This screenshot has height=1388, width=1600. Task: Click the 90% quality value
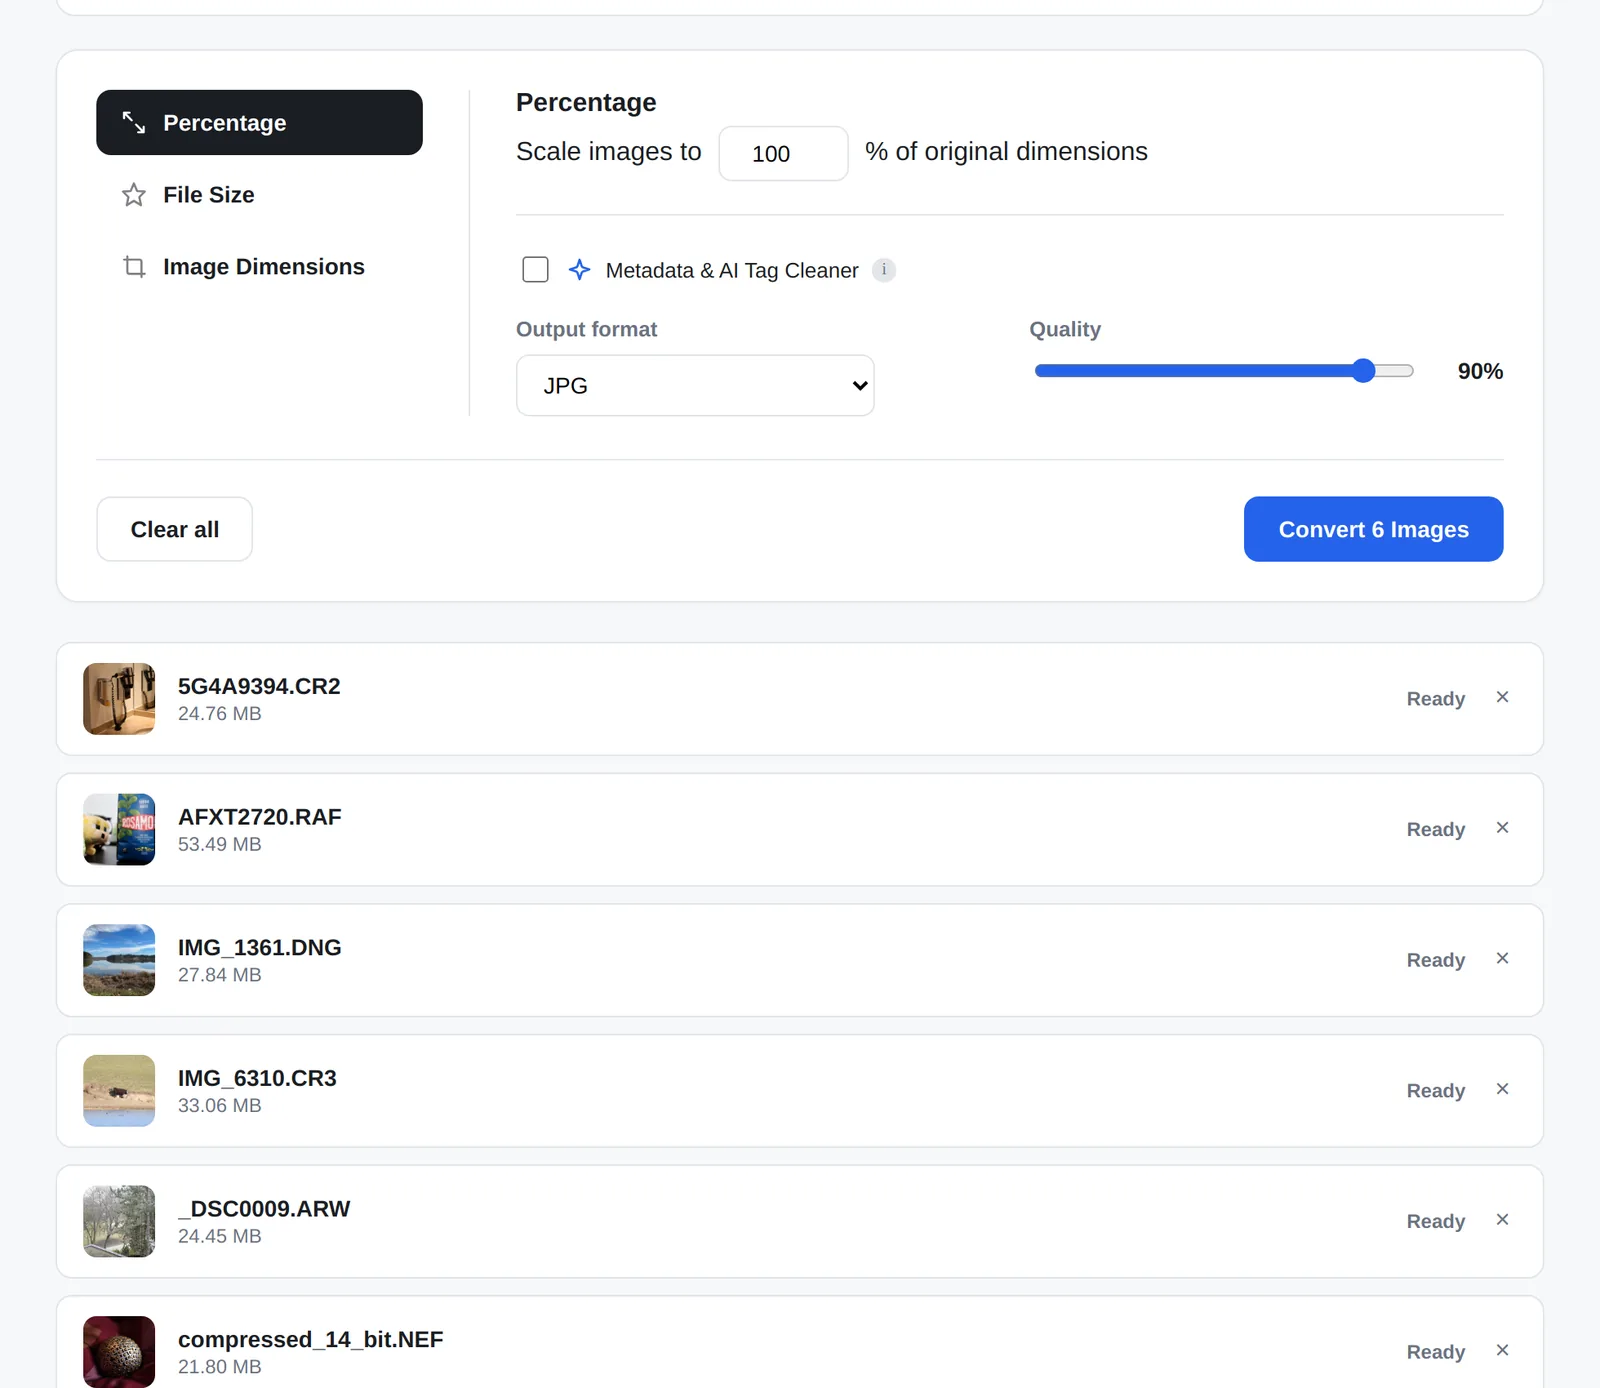(x=1480, y=371)
